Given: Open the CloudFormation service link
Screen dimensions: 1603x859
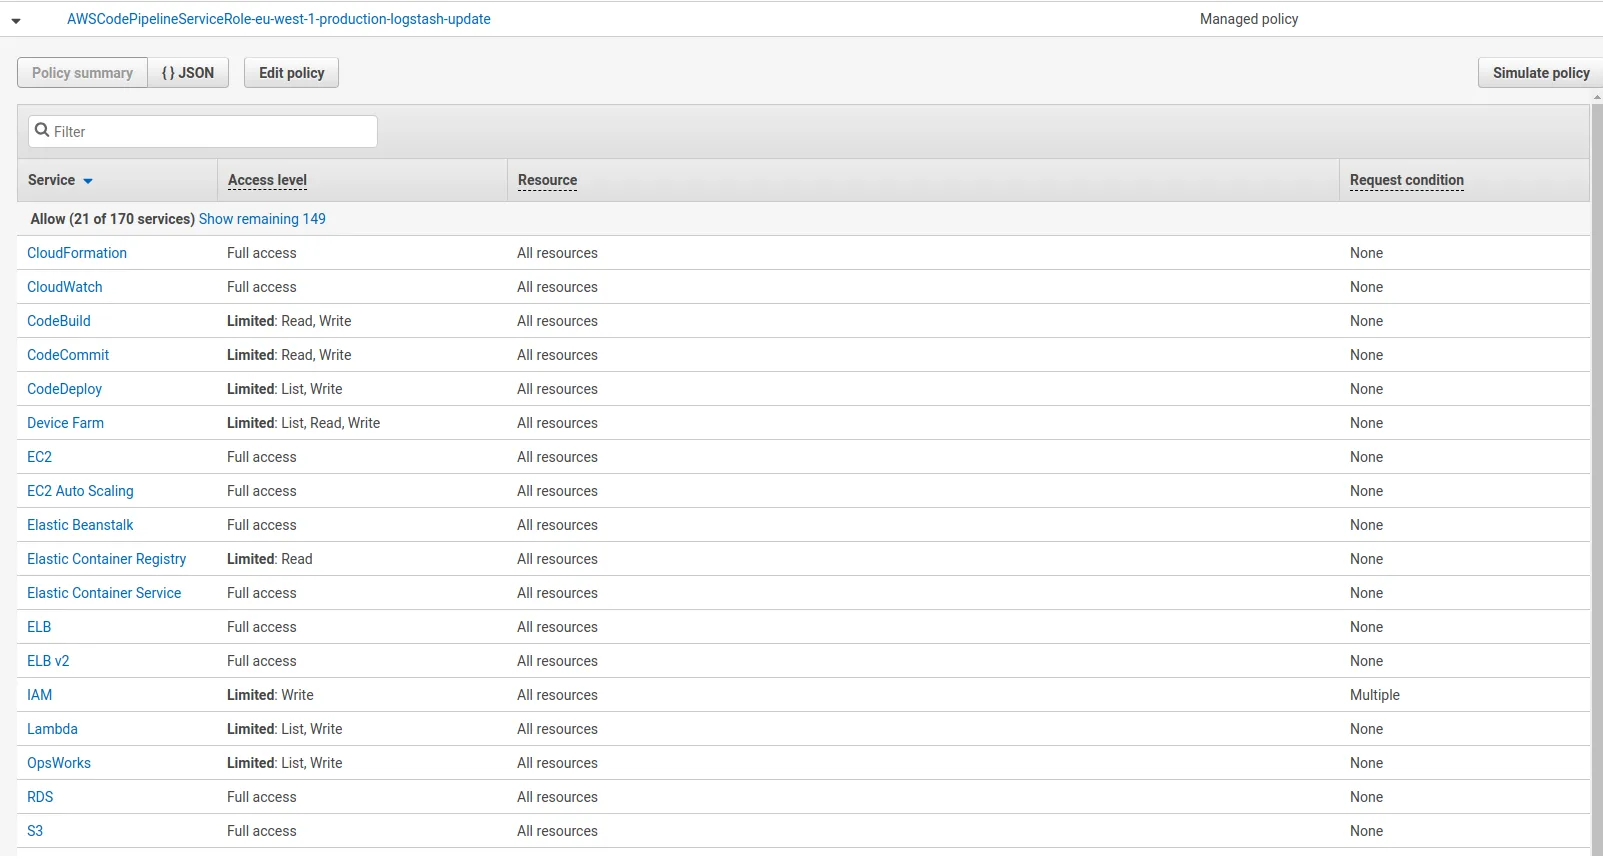Looking at the screenshot, I should pyautogui.click(x=77, y=253).
